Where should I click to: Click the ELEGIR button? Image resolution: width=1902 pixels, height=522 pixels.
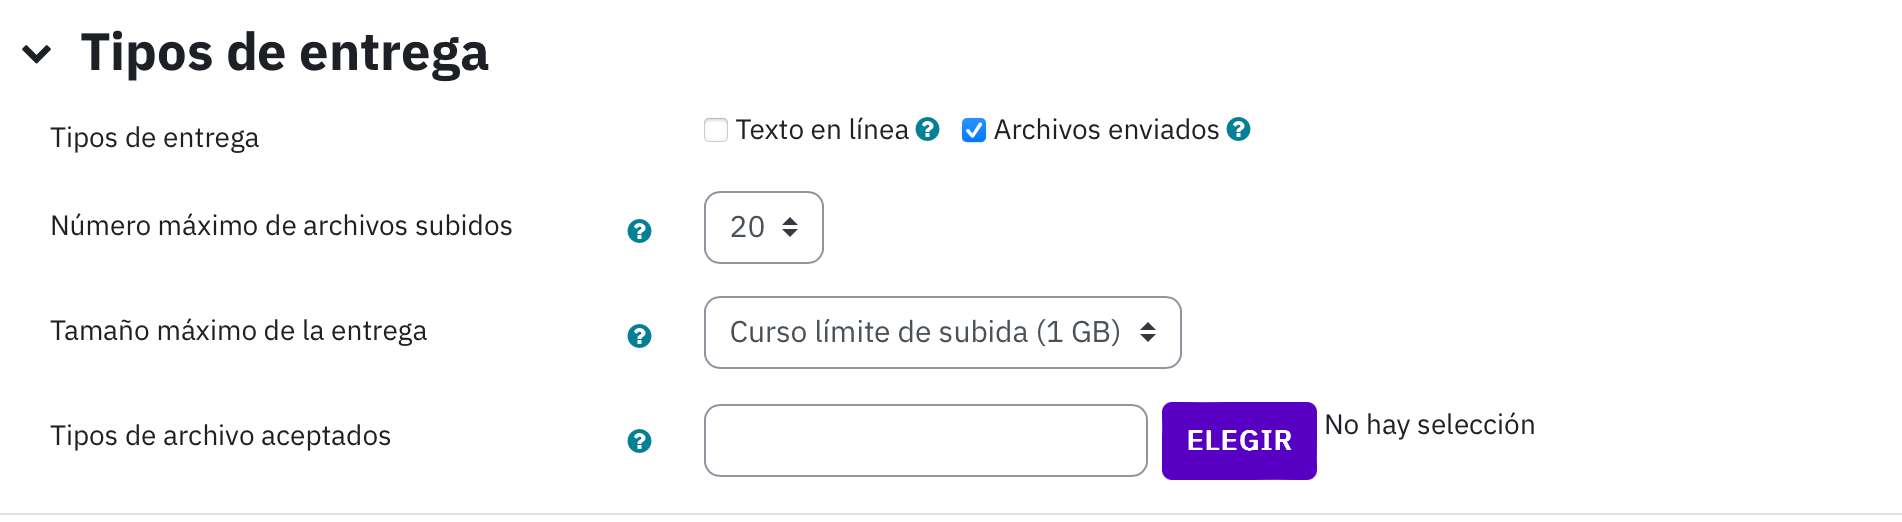pos(1239,441)
